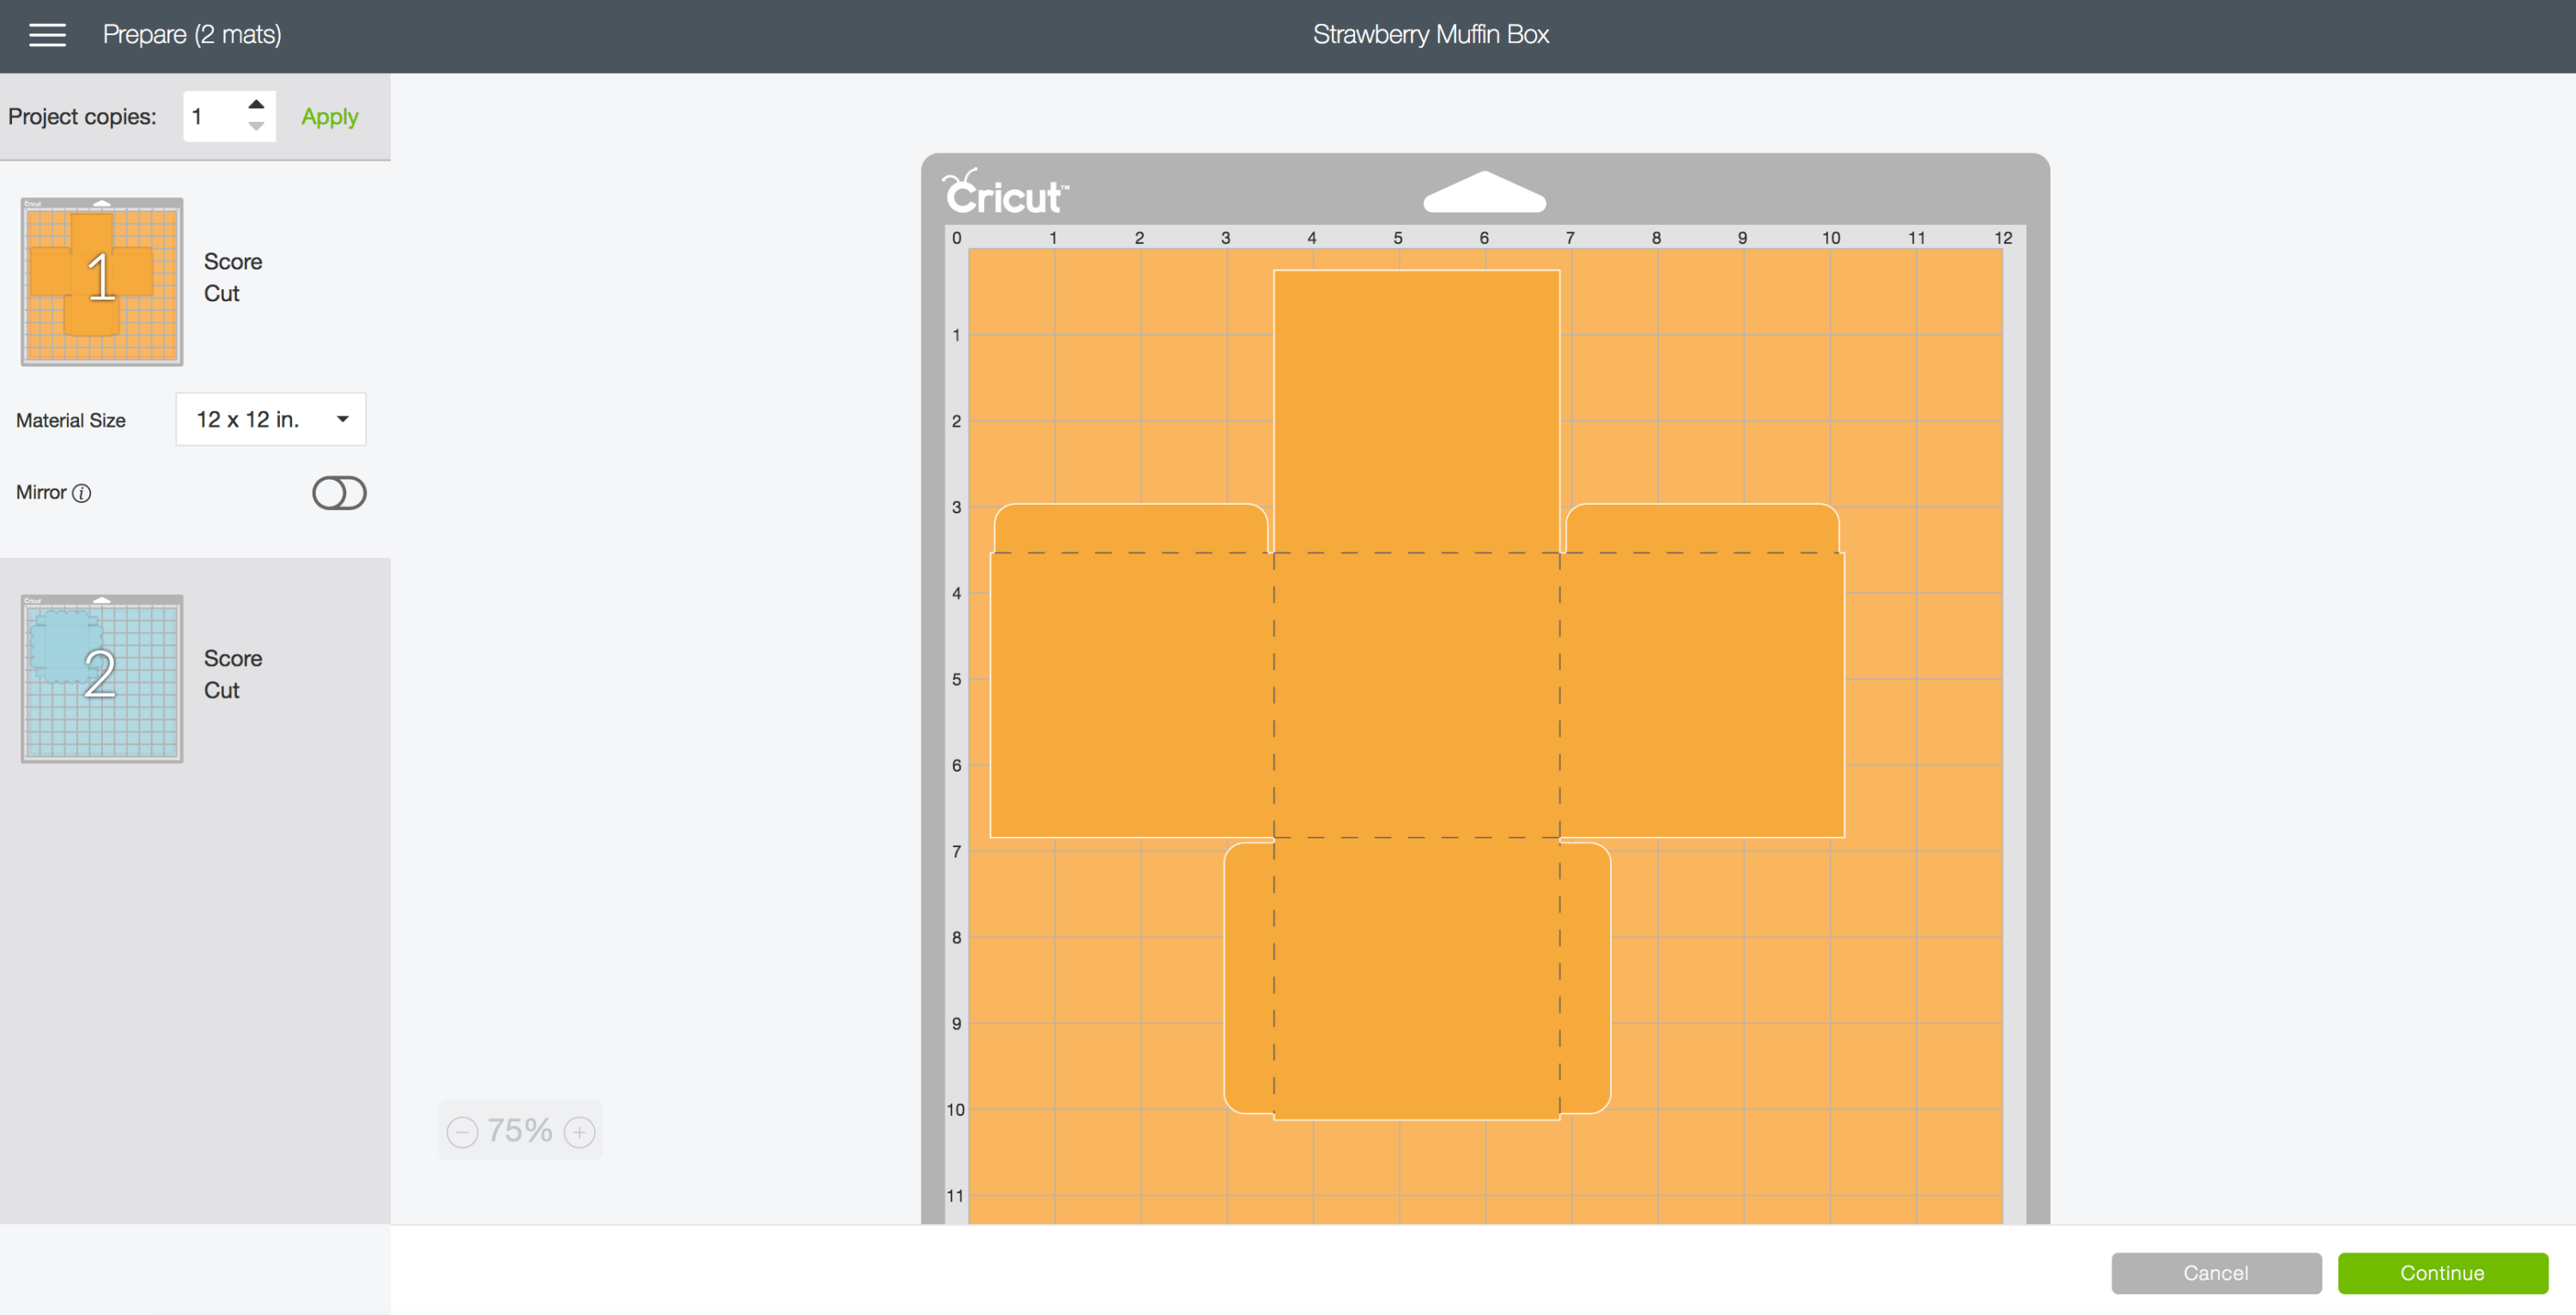Zoom out with the minus icon
Viewport: 2576px width, 1315px height.
click(462, 1132)
